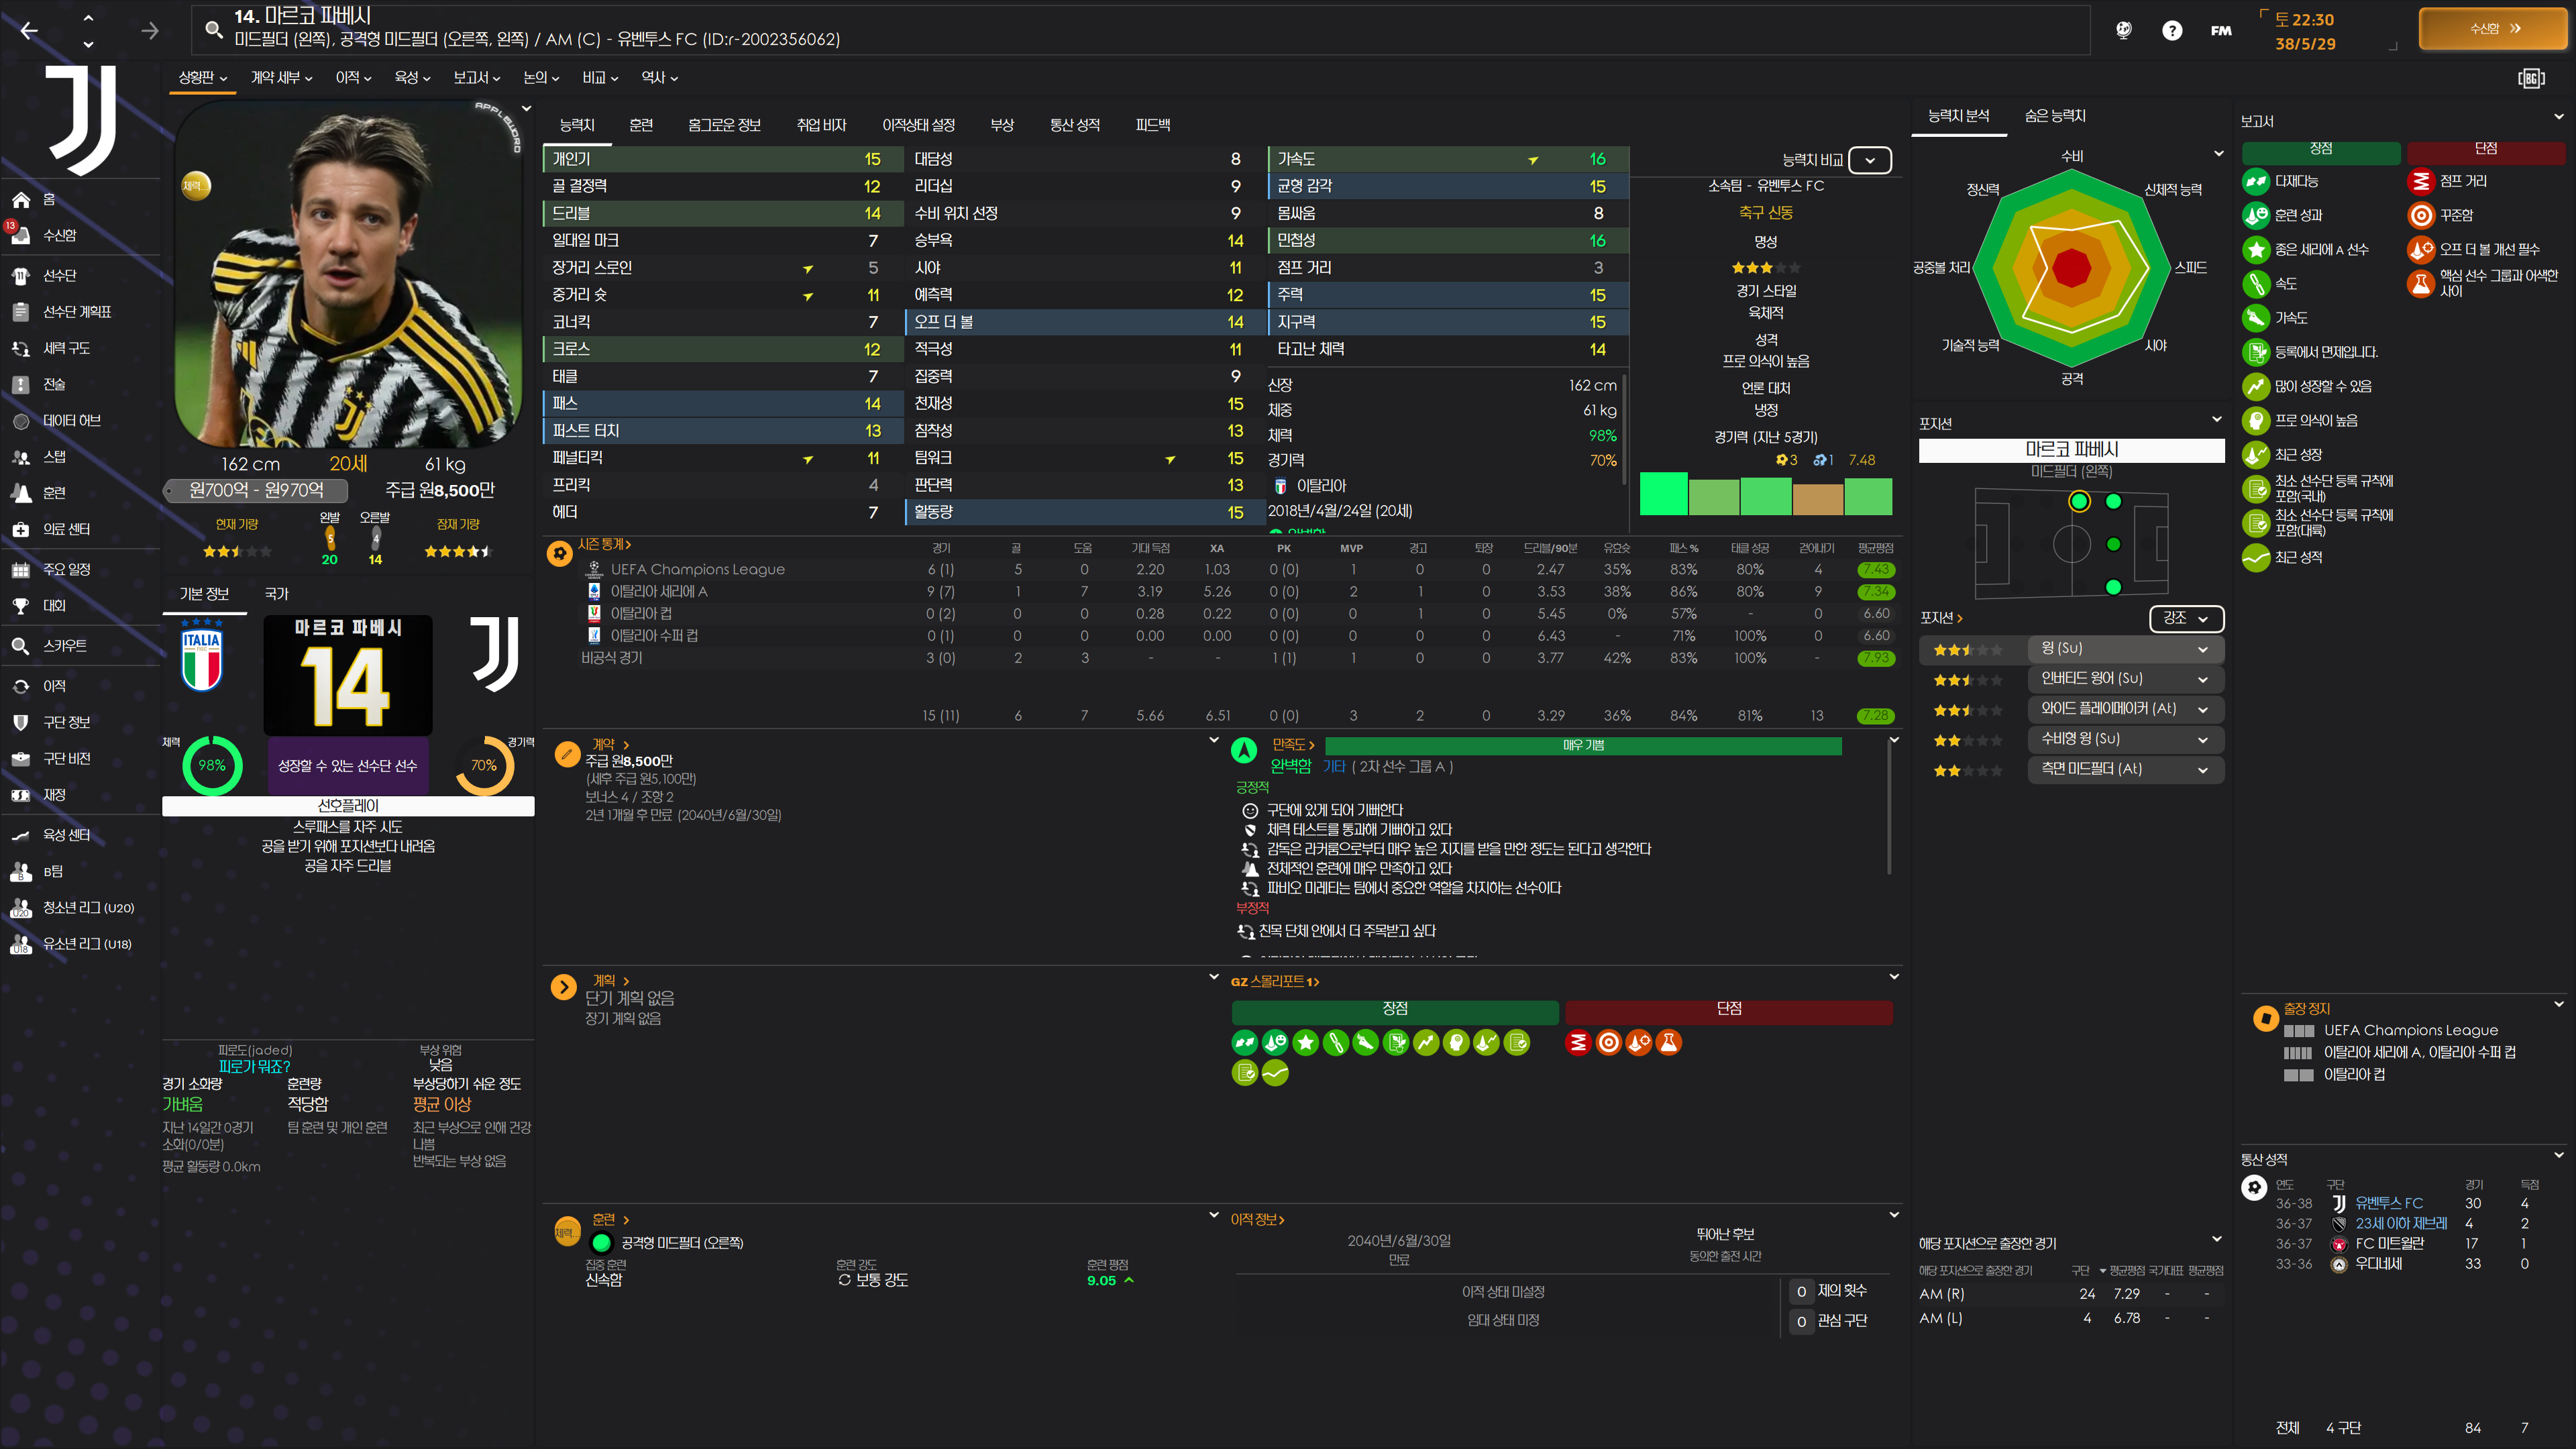The height and width of the screenshot is (1449, 2576).
Task: Click the back arrow navigation icon
Action: pos(29,31)
